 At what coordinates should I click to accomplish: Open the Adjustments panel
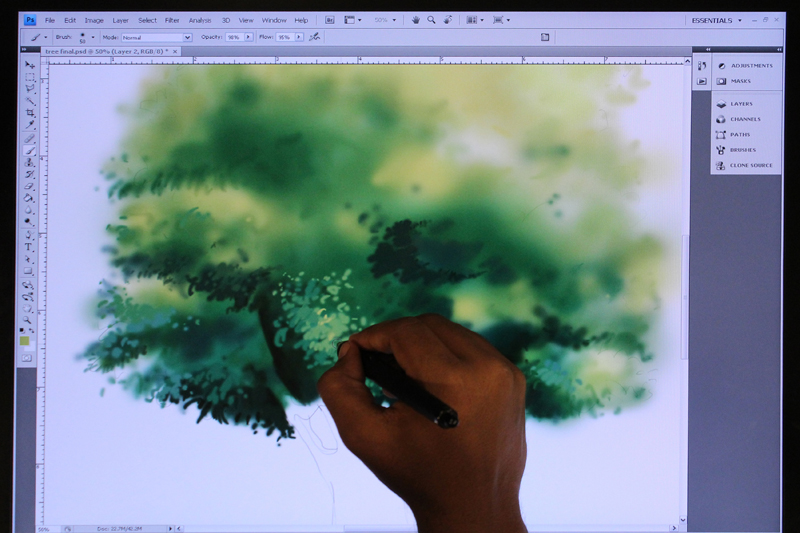point(745,66)
